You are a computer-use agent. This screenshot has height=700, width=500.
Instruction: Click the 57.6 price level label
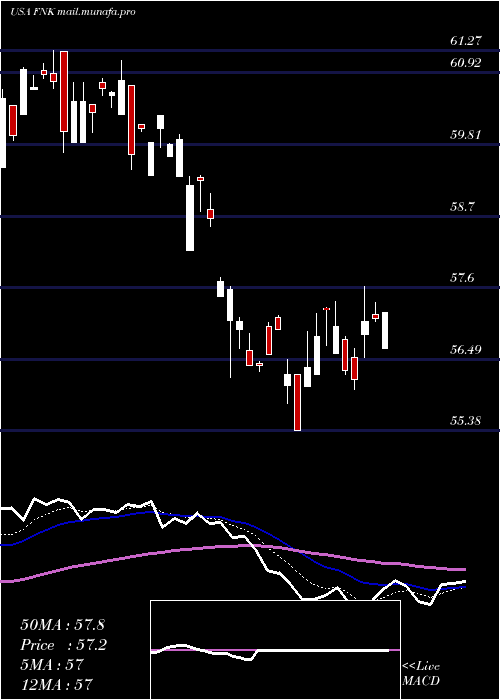point(462,278)
